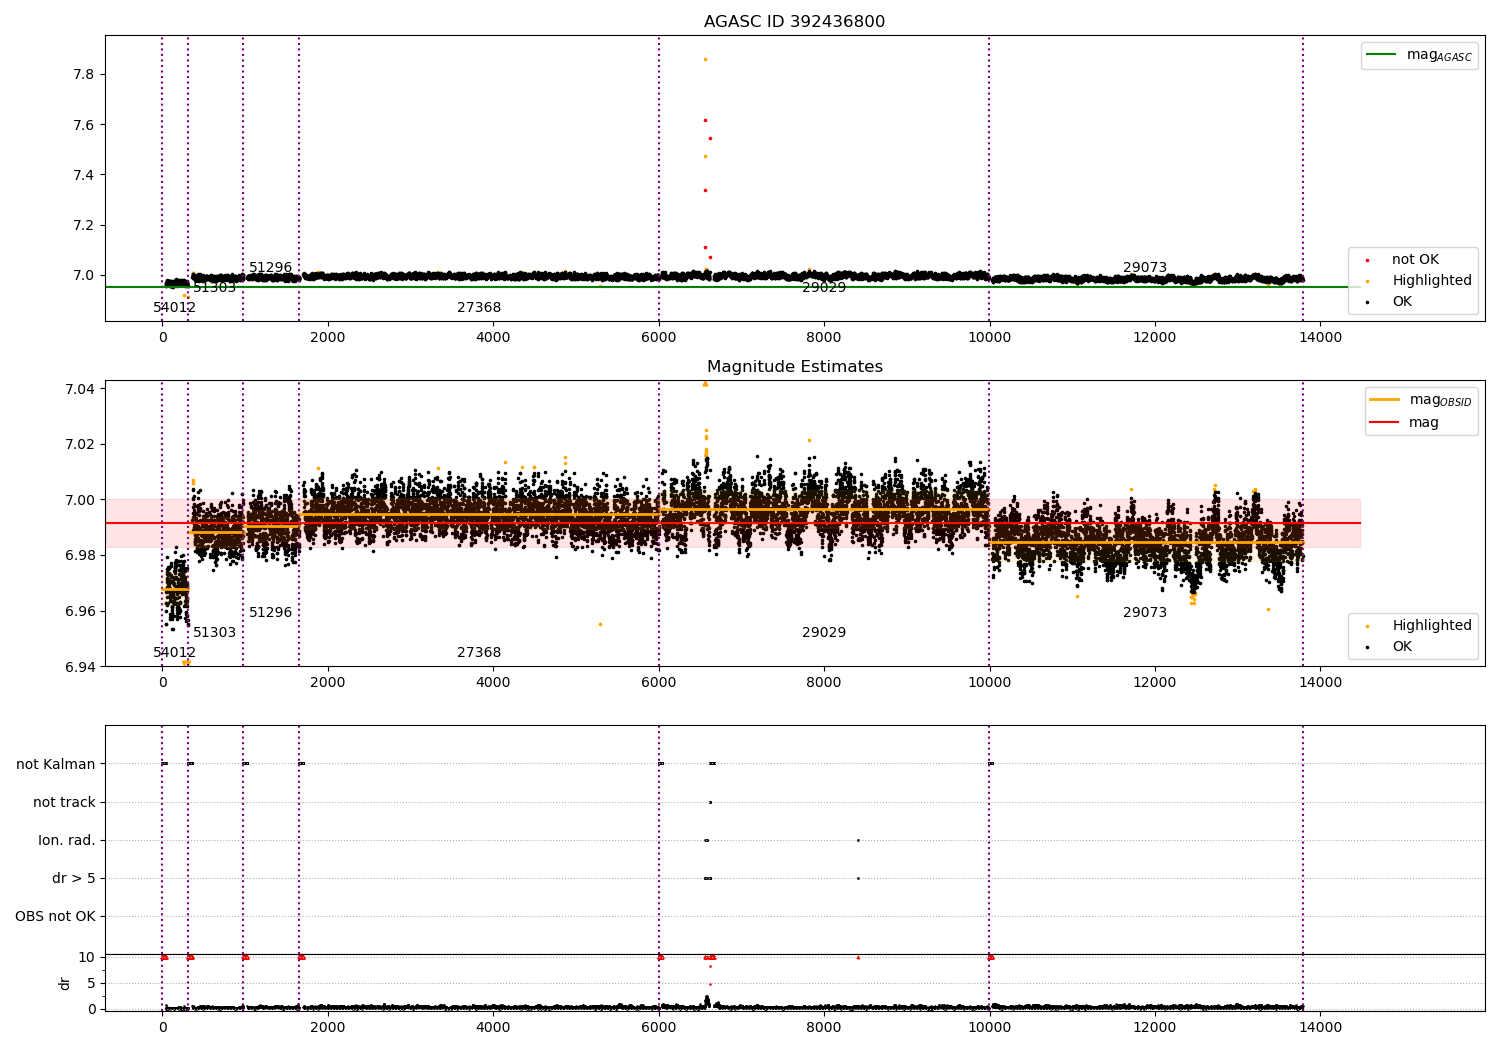Click the 'dr > 5' axis label
This screenshot has width=1500, height=1050.
[x=74, y=878]
